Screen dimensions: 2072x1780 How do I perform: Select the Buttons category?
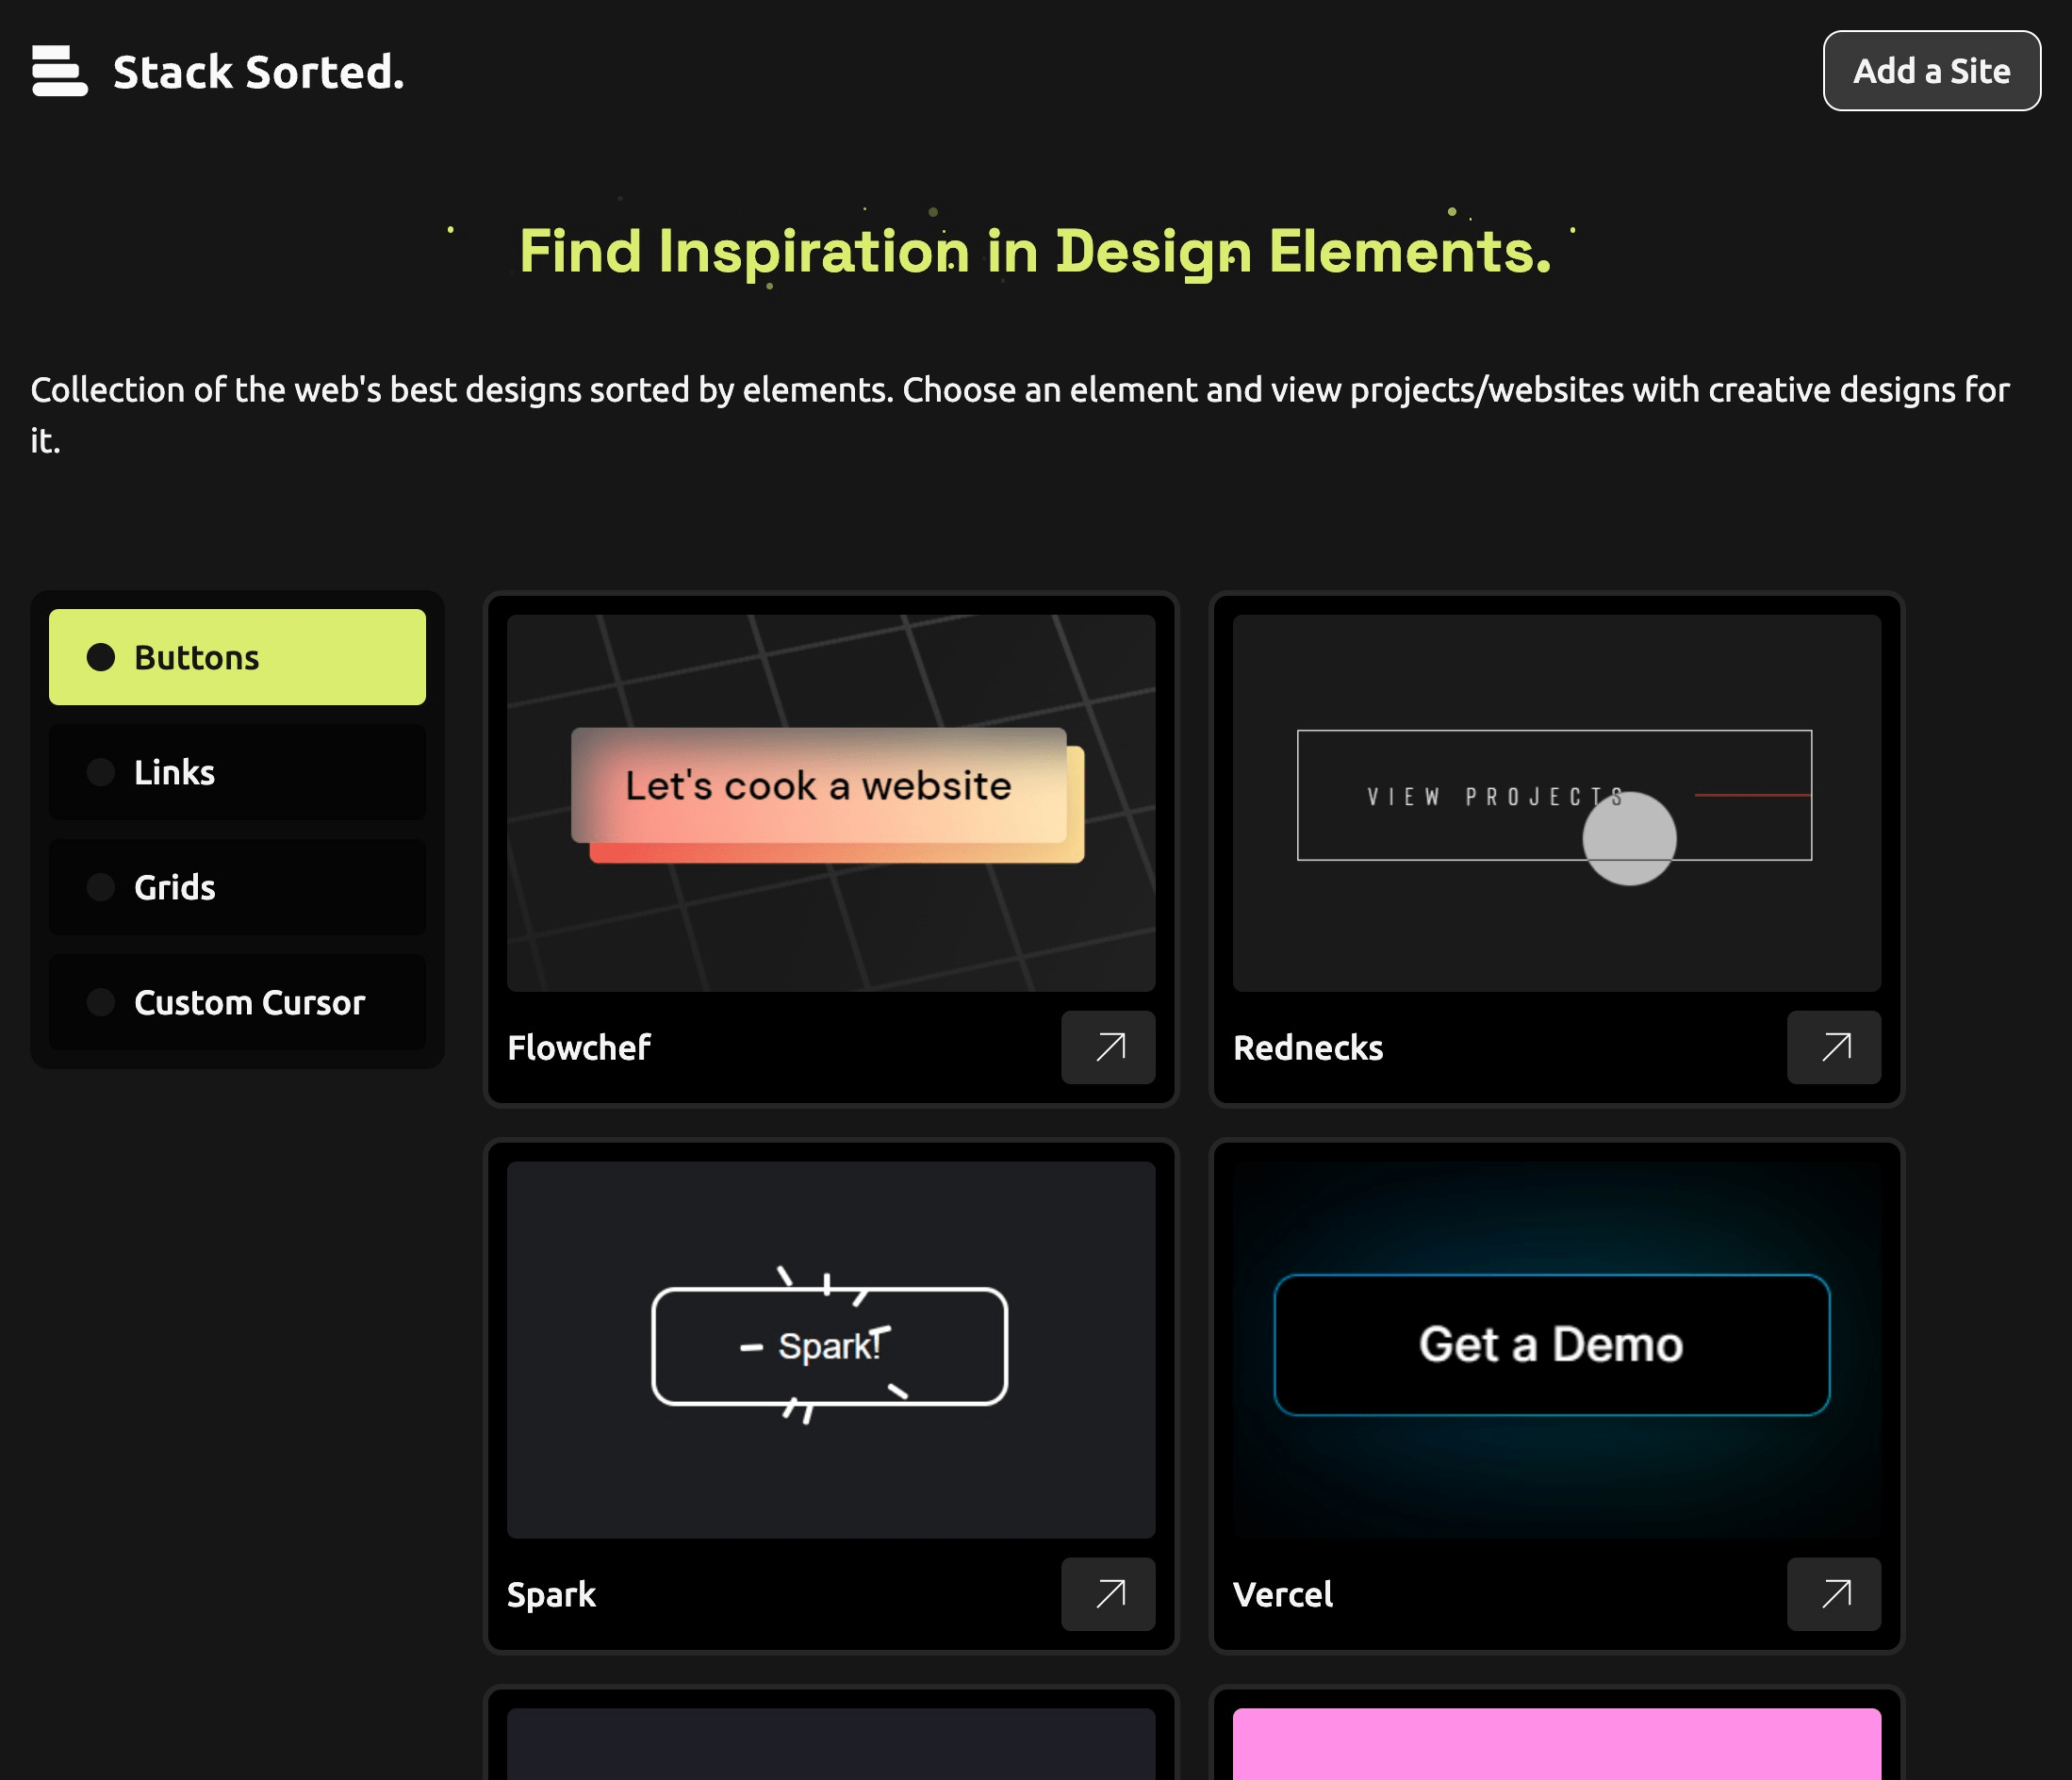(x=237, y=657)
